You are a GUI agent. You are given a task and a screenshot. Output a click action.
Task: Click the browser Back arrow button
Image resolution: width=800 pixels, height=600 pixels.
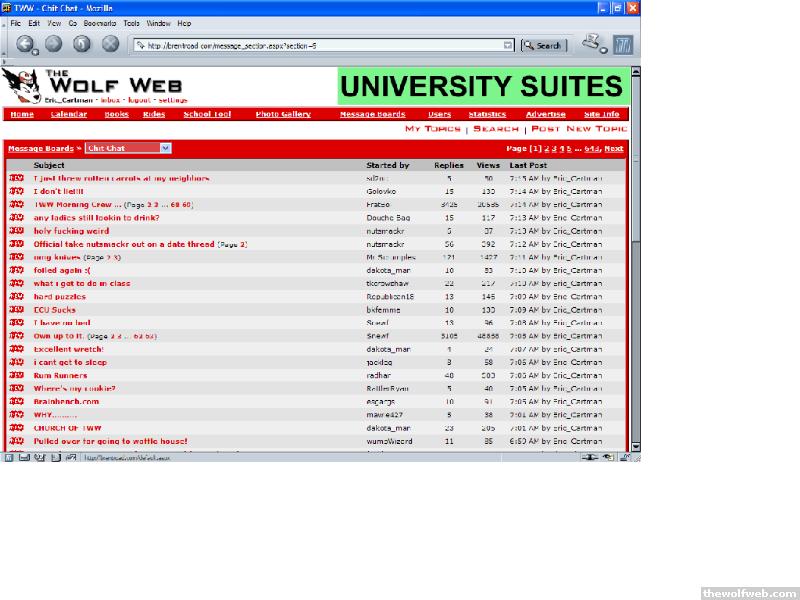point(24,44)
